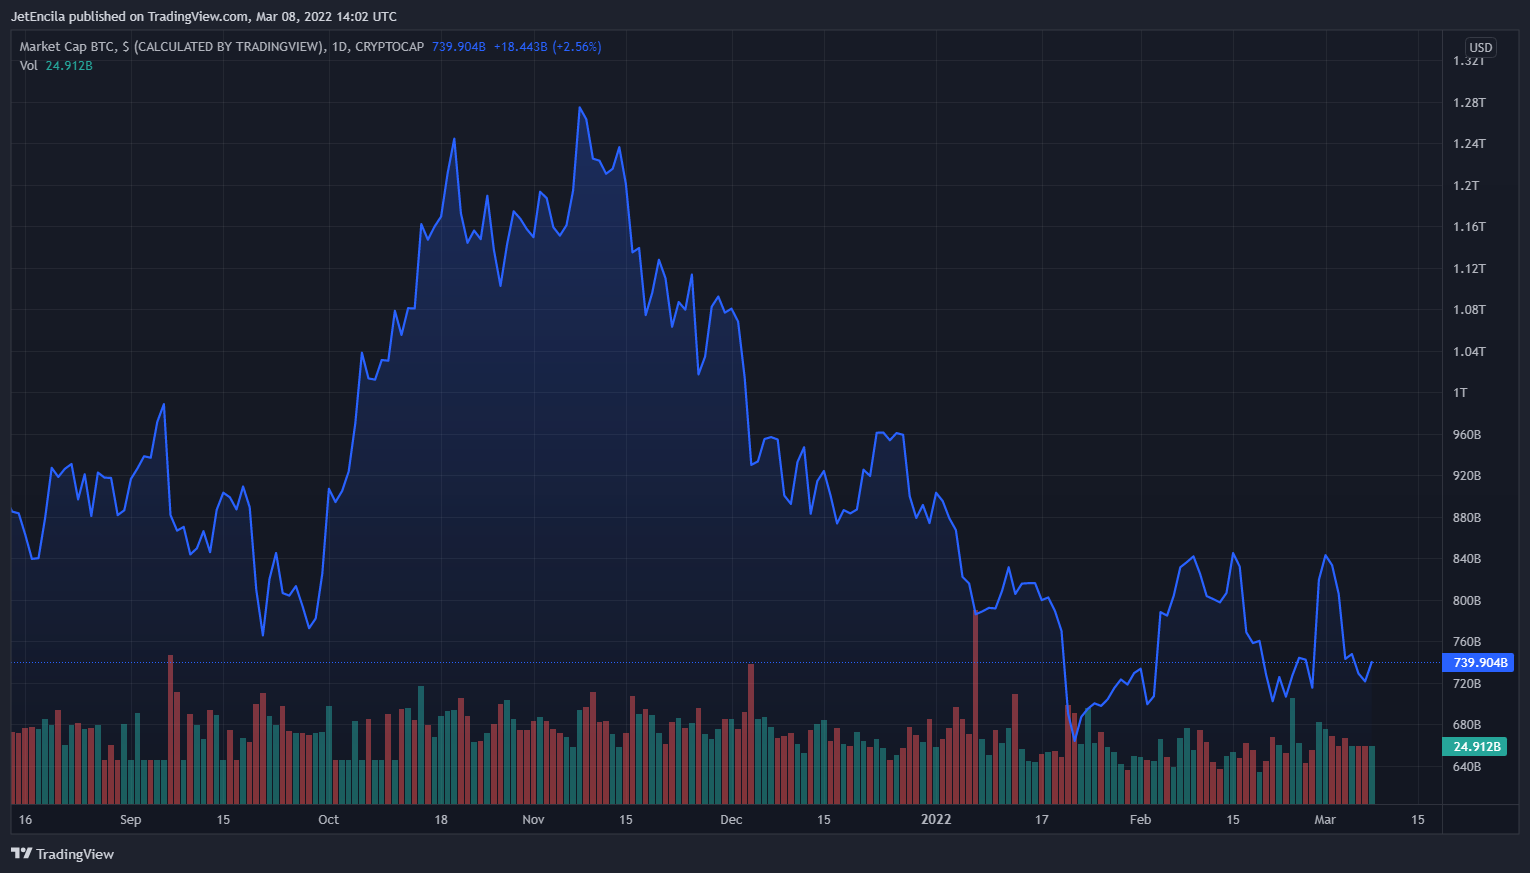
Task: Click the 920B price axis label
Action: pos(1467,475)
